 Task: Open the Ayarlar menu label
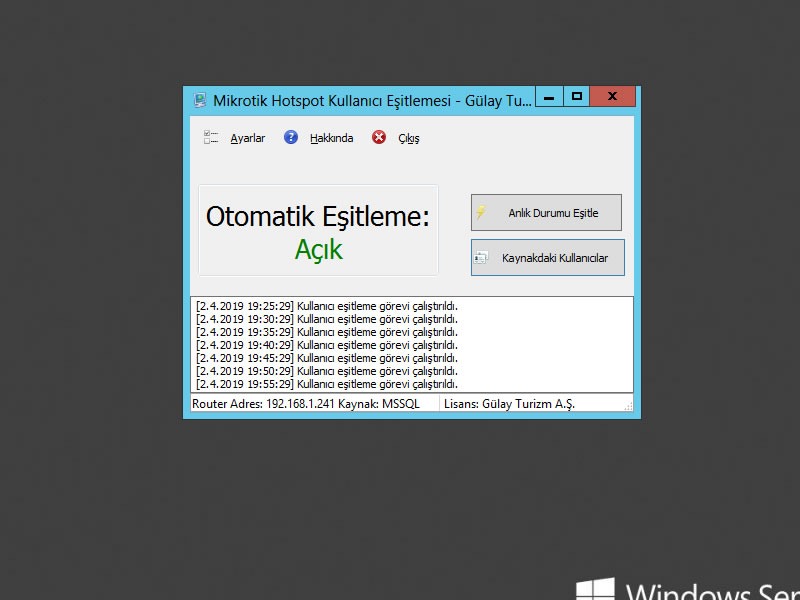click(248, 139)
